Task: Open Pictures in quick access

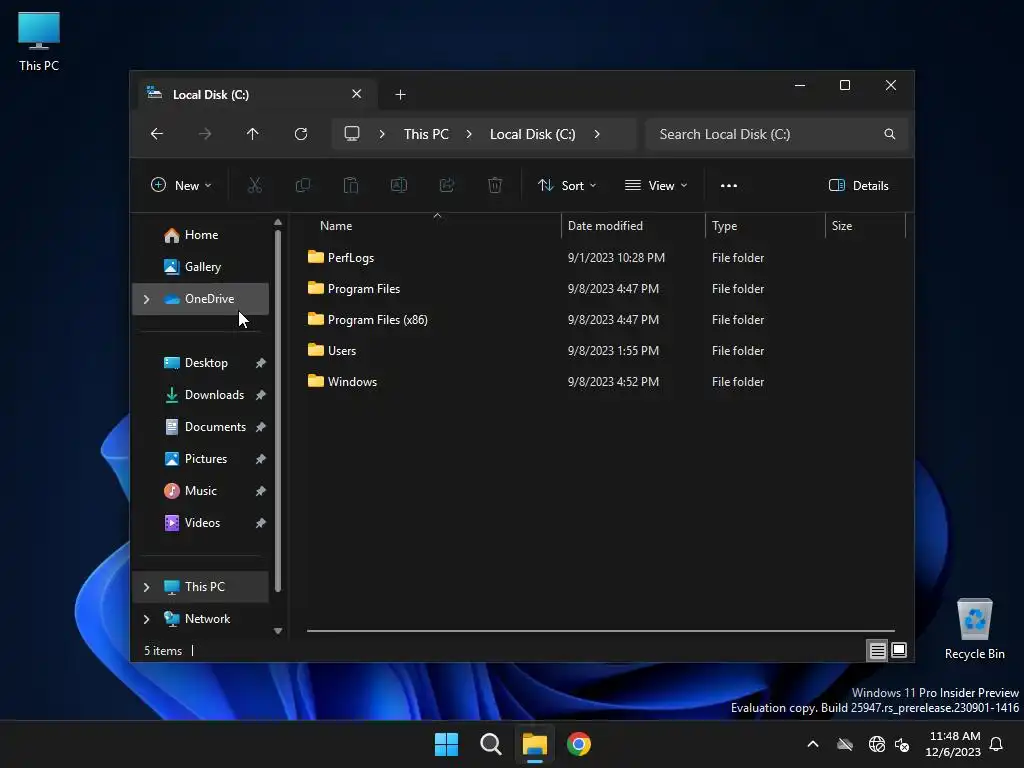Action: coord(200,459)
